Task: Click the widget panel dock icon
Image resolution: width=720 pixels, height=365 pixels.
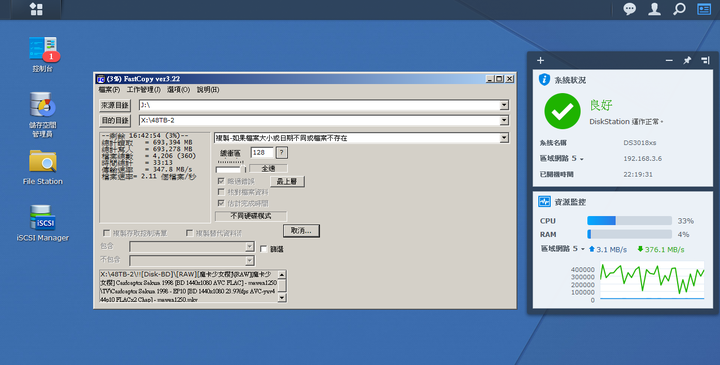Action: coord(705,60)
